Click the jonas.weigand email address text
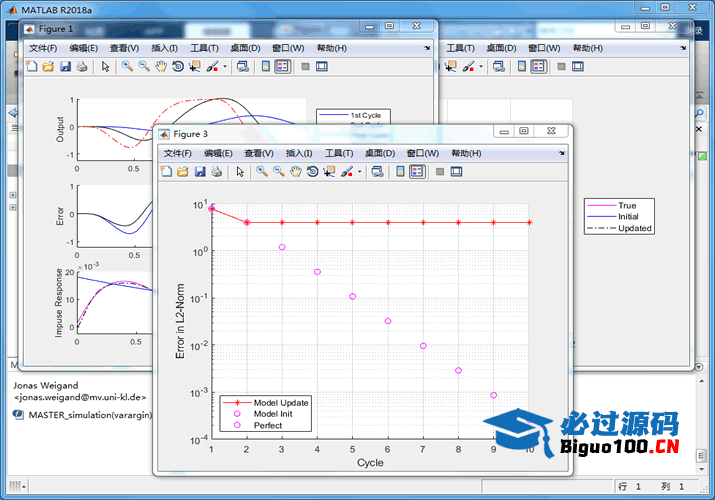Viewport: 715px width, 500px height. pos(80,397)
